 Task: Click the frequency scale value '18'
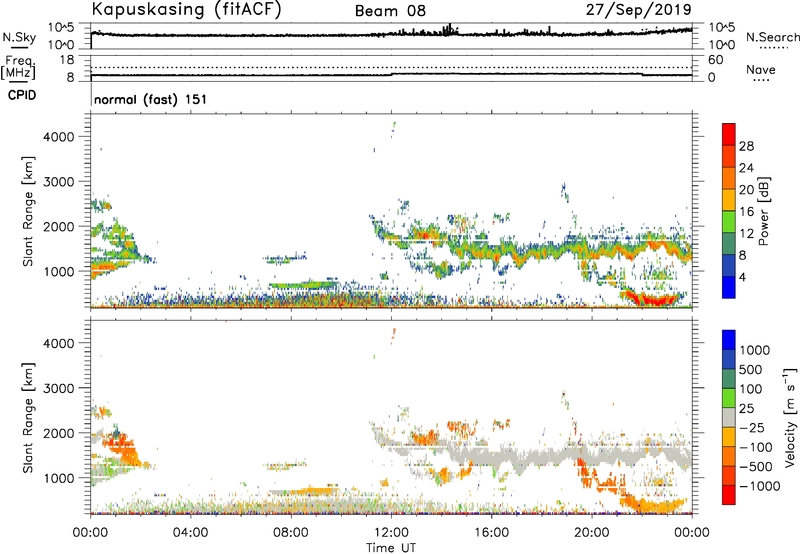(67, 60)
